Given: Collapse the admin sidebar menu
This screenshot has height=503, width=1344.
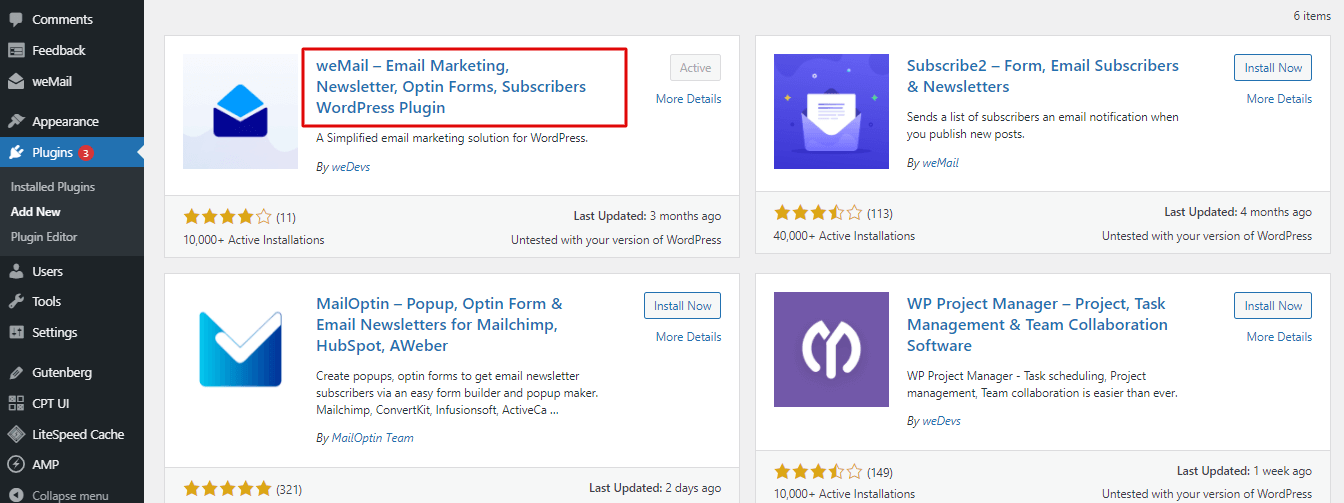Looking at the screenshot, I should (x=72, y=495).
